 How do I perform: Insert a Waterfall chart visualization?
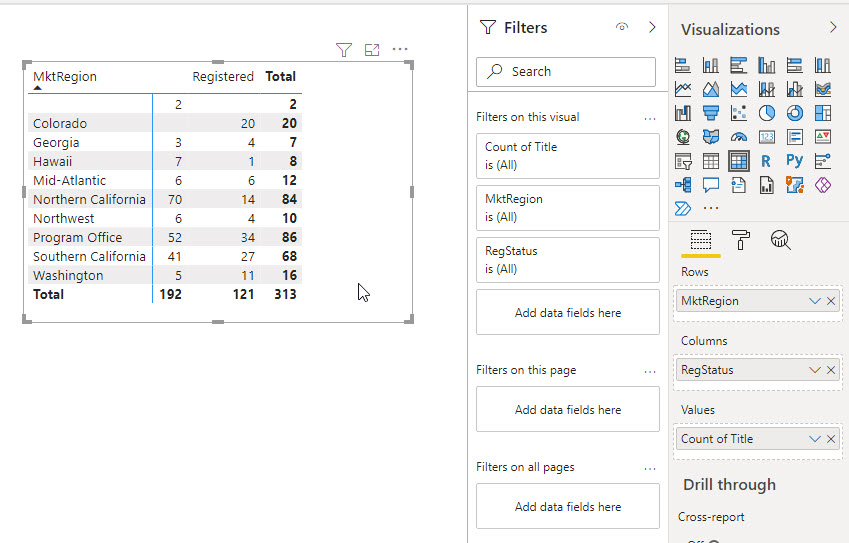coord(683,113)
